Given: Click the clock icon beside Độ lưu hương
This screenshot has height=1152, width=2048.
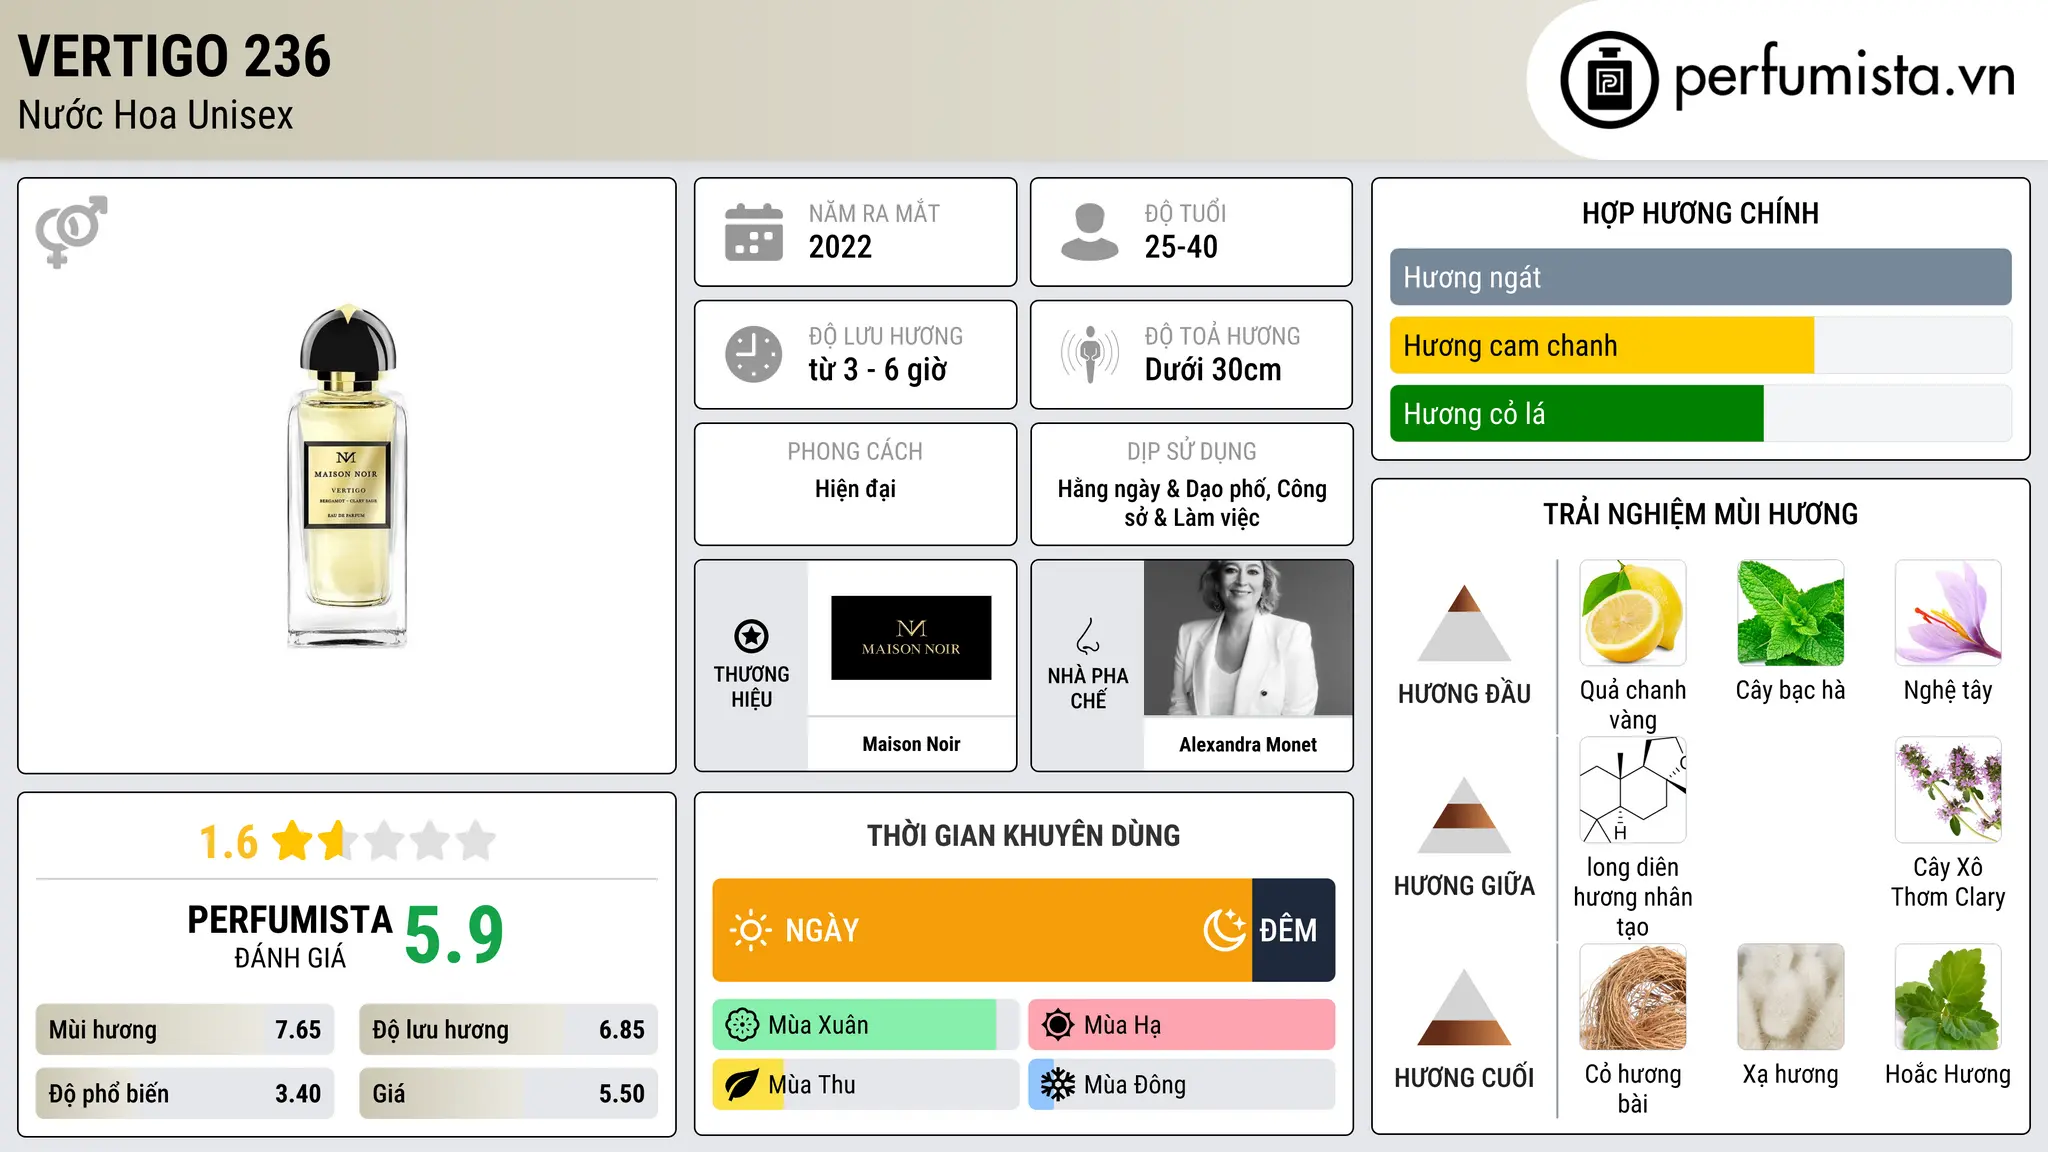Looking at the screenshot, I should (x=754, y=354).
